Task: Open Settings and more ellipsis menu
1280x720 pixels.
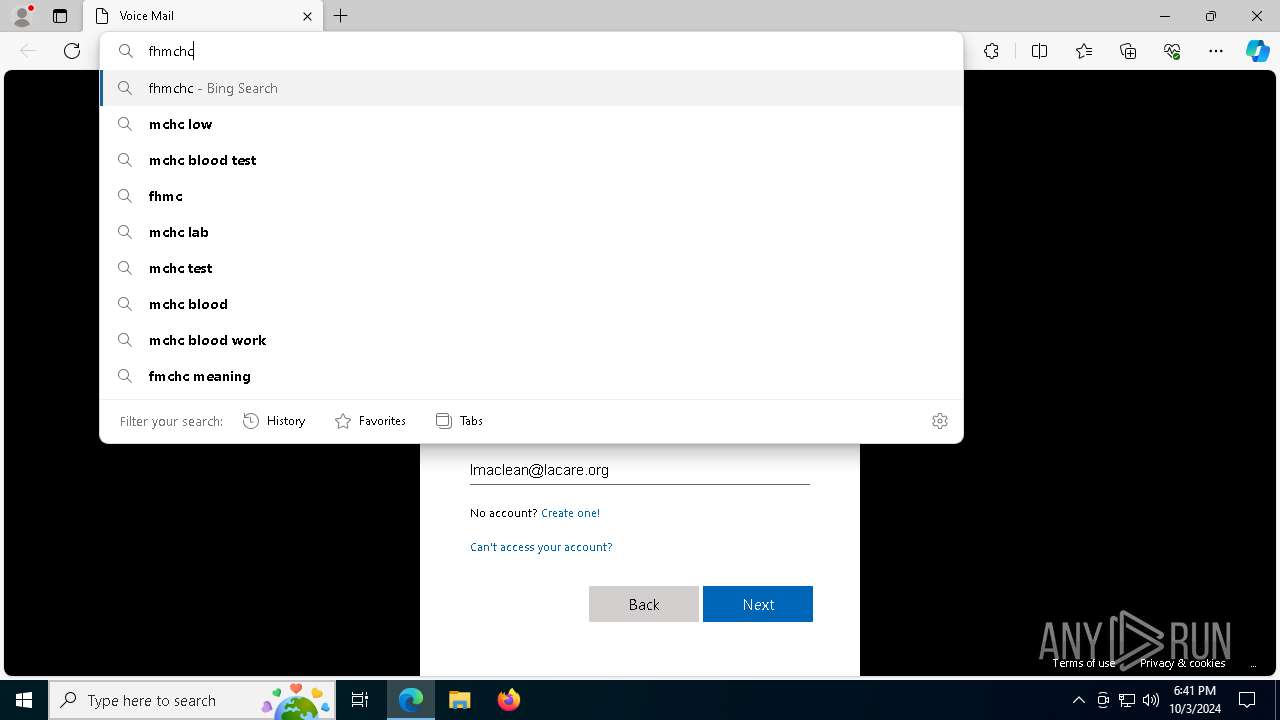Action: tap(1216, 51)
